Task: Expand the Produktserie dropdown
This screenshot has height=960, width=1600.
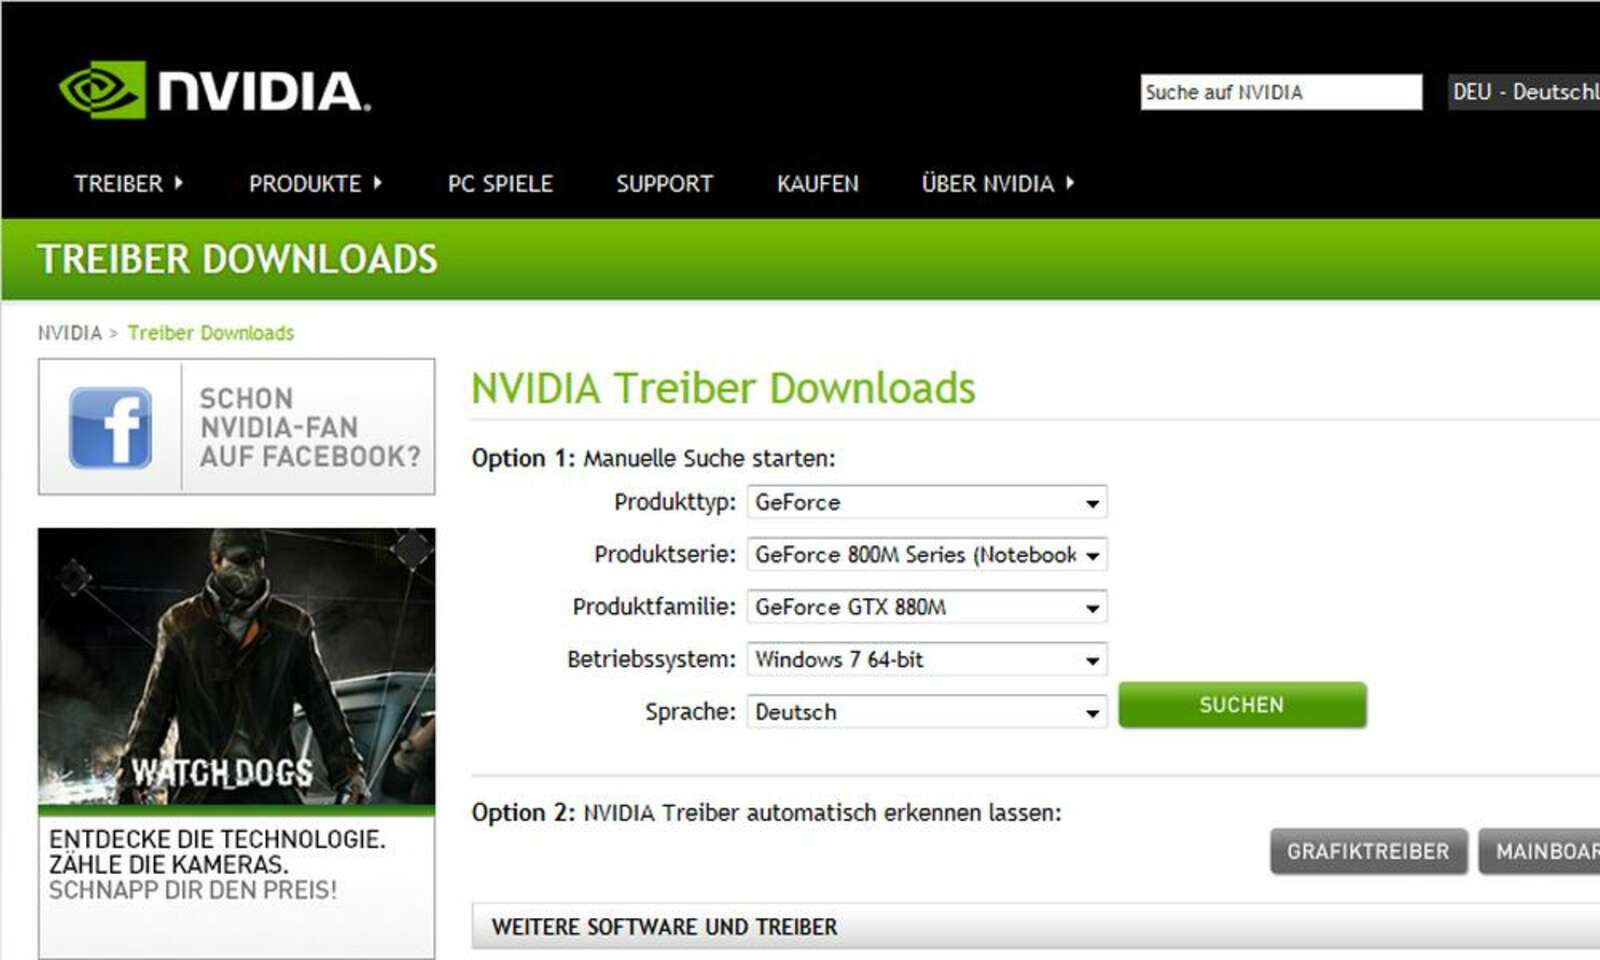Action: [x=926, y=555]
